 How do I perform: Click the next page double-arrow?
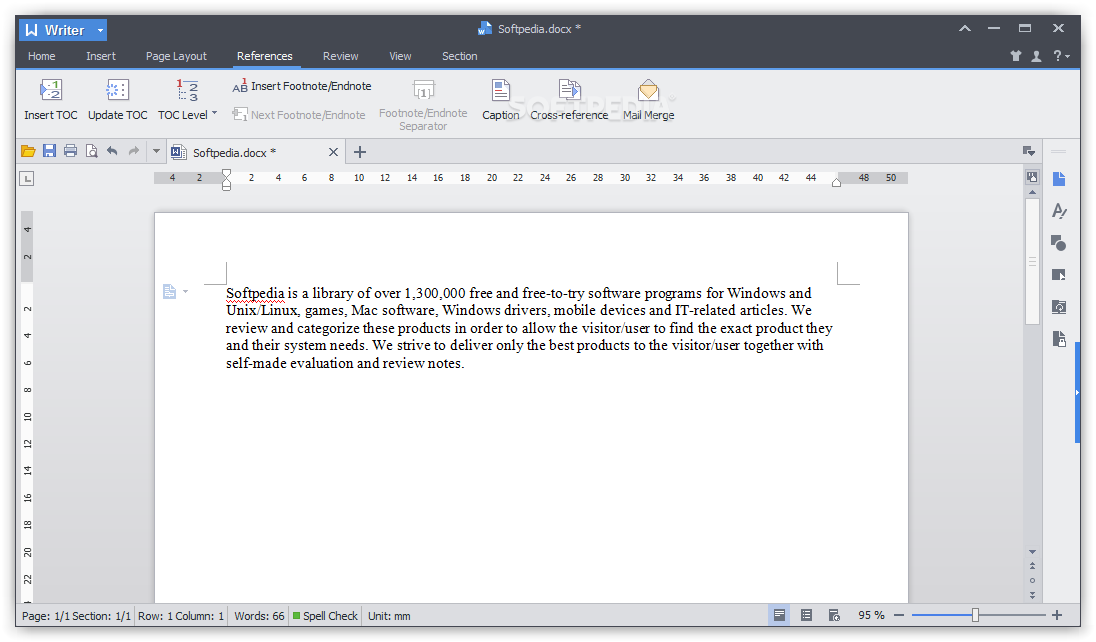pyautogui.click(x=1032, y=595)
